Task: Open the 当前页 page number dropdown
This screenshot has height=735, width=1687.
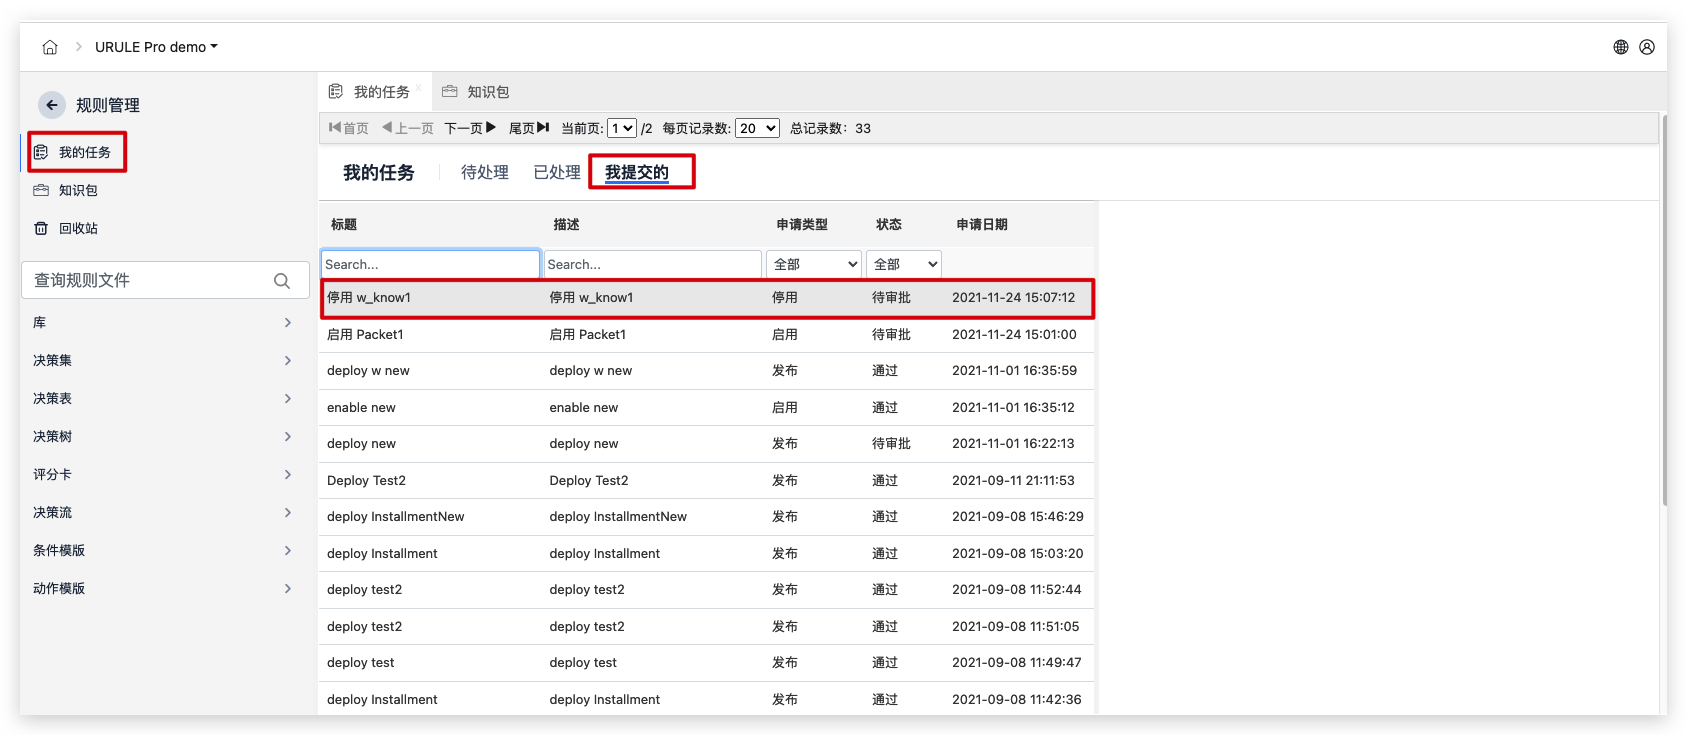Action: click(621, 128)
